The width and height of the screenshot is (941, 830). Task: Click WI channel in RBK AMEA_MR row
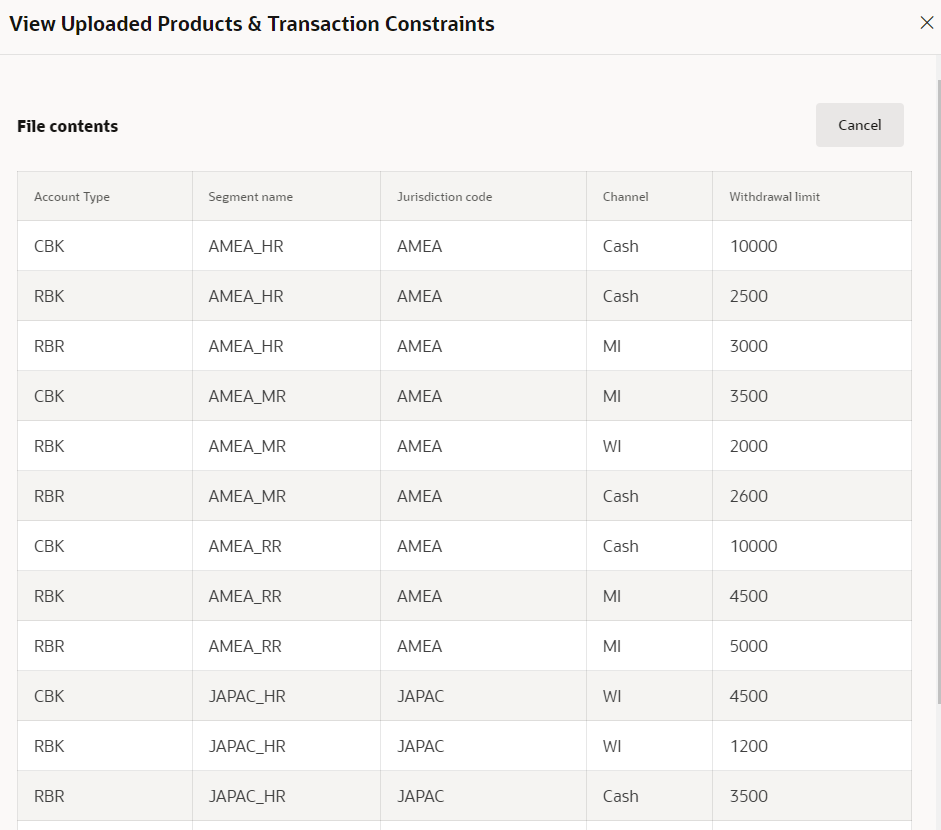point(612,446)
